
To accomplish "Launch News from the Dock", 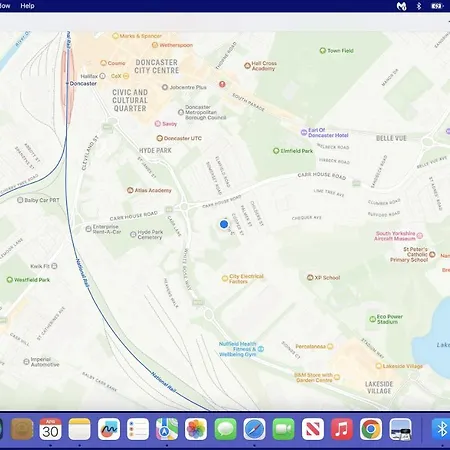I will pyautogui.click(x=313, y=429).
